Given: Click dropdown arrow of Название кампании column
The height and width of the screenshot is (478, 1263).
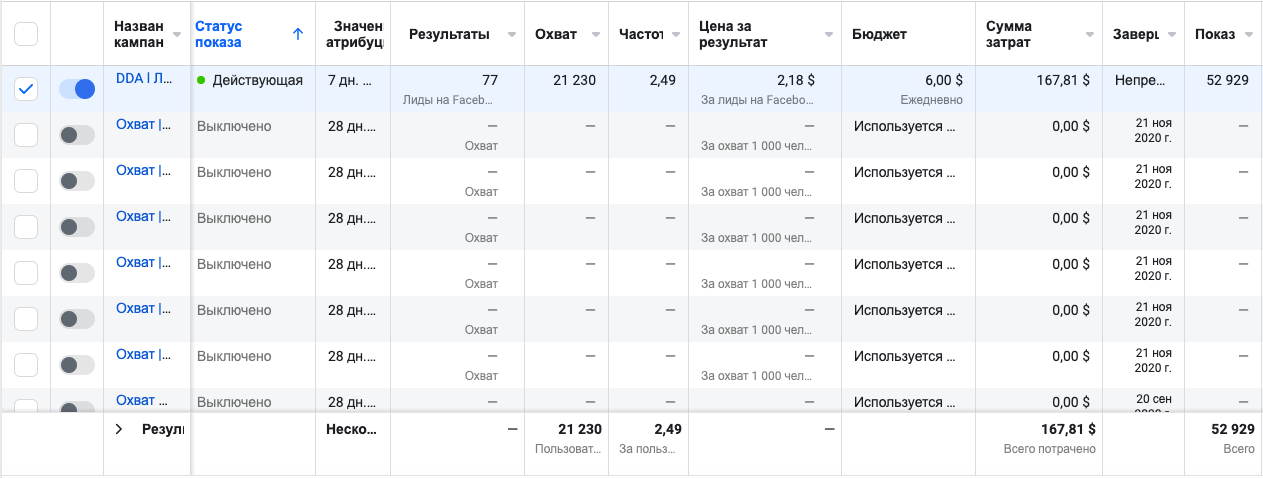Looking at the screenshot, I should pyautogui.click(x=177, y=35).
